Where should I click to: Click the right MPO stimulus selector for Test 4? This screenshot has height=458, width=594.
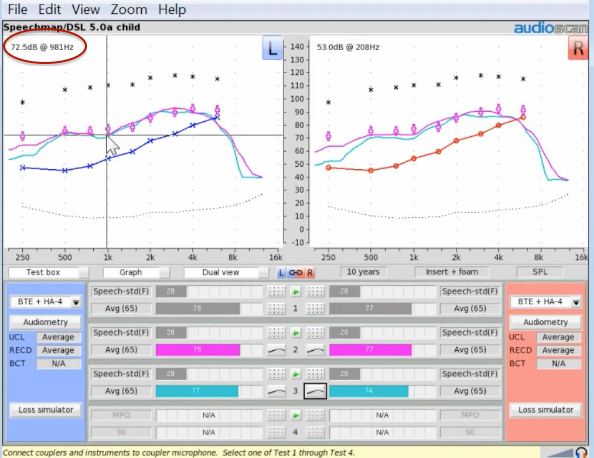tap(470, 415)
